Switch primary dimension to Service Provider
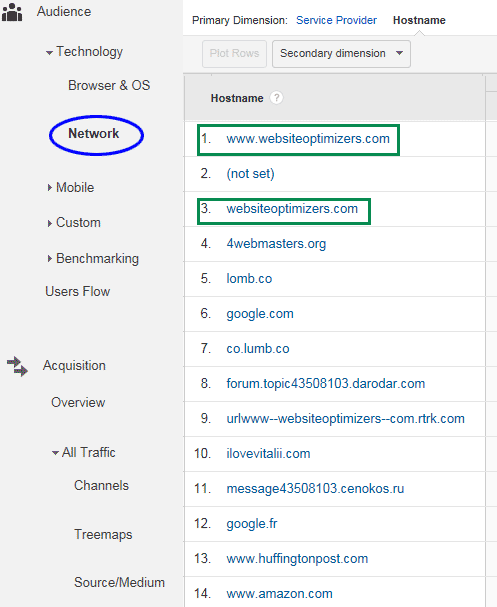The height and width of the screenshot is (607, 497). pos(336,20)
